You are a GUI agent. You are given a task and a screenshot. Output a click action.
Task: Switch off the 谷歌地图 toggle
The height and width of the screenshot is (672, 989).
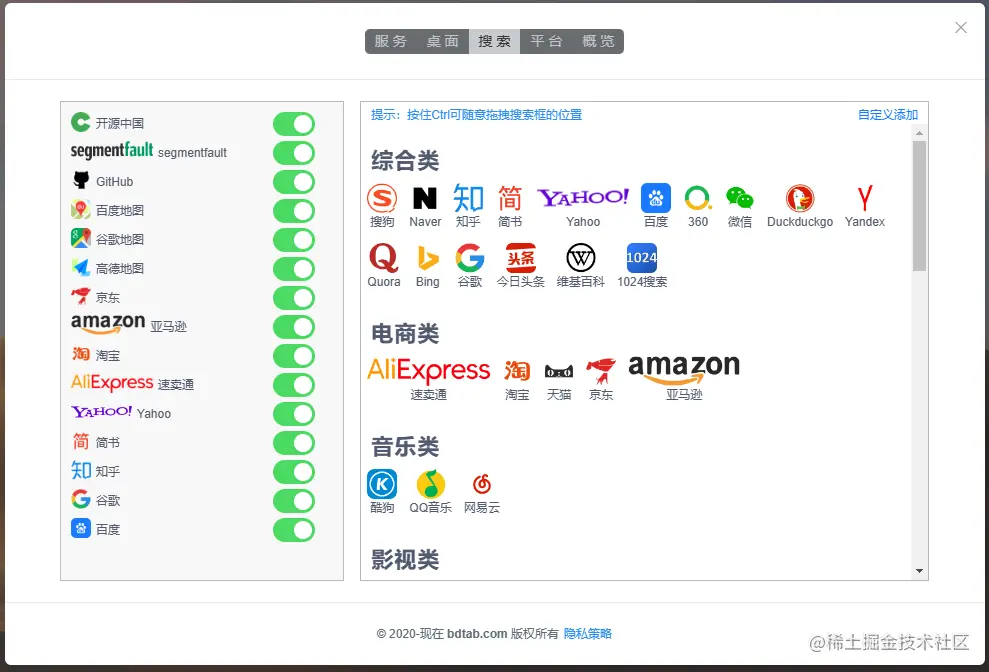tap(294, 240)
